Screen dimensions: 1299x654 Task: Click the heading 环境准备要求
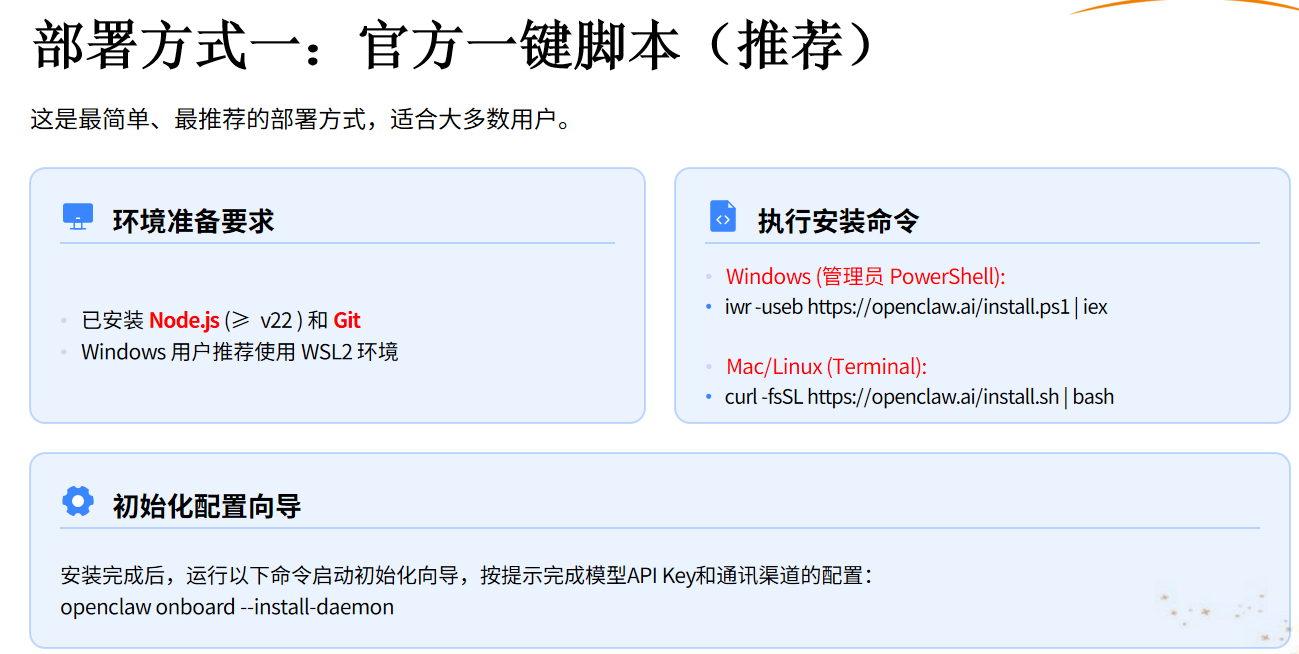(193, 221)
